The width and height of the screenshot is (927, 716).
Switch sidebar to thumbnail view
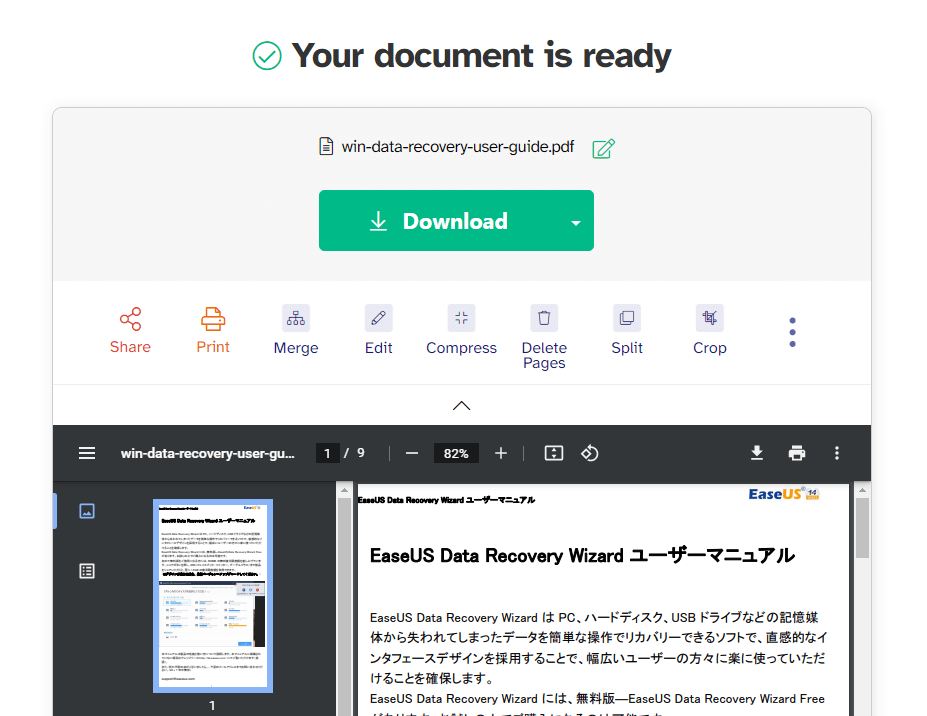[87, 511]
